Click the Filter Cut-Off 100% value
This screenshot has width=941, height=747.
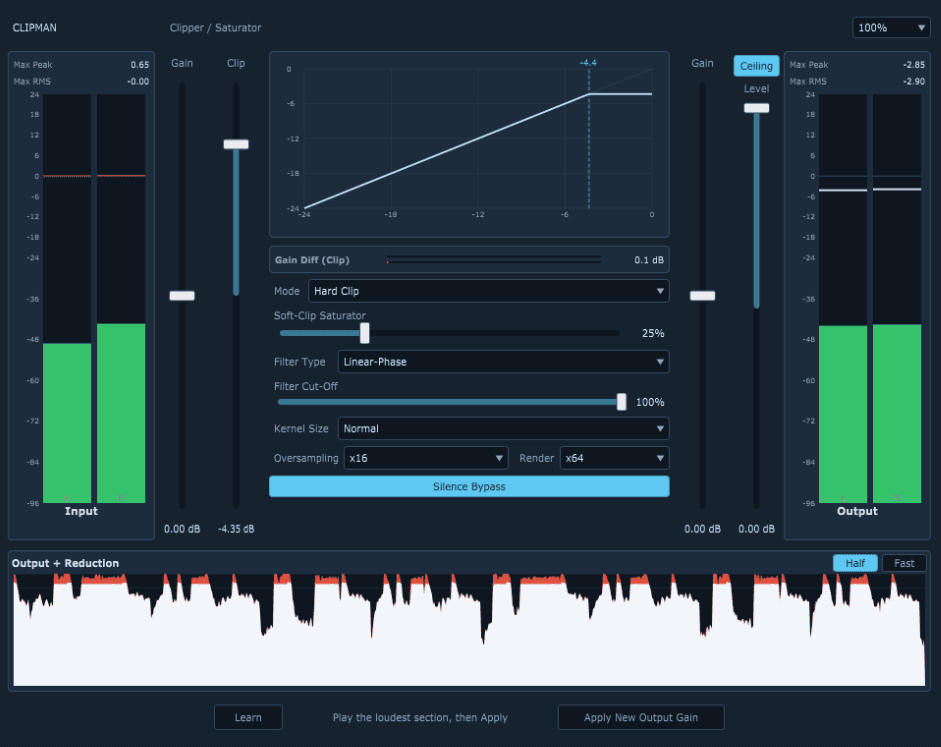click(x=650, y=402)
